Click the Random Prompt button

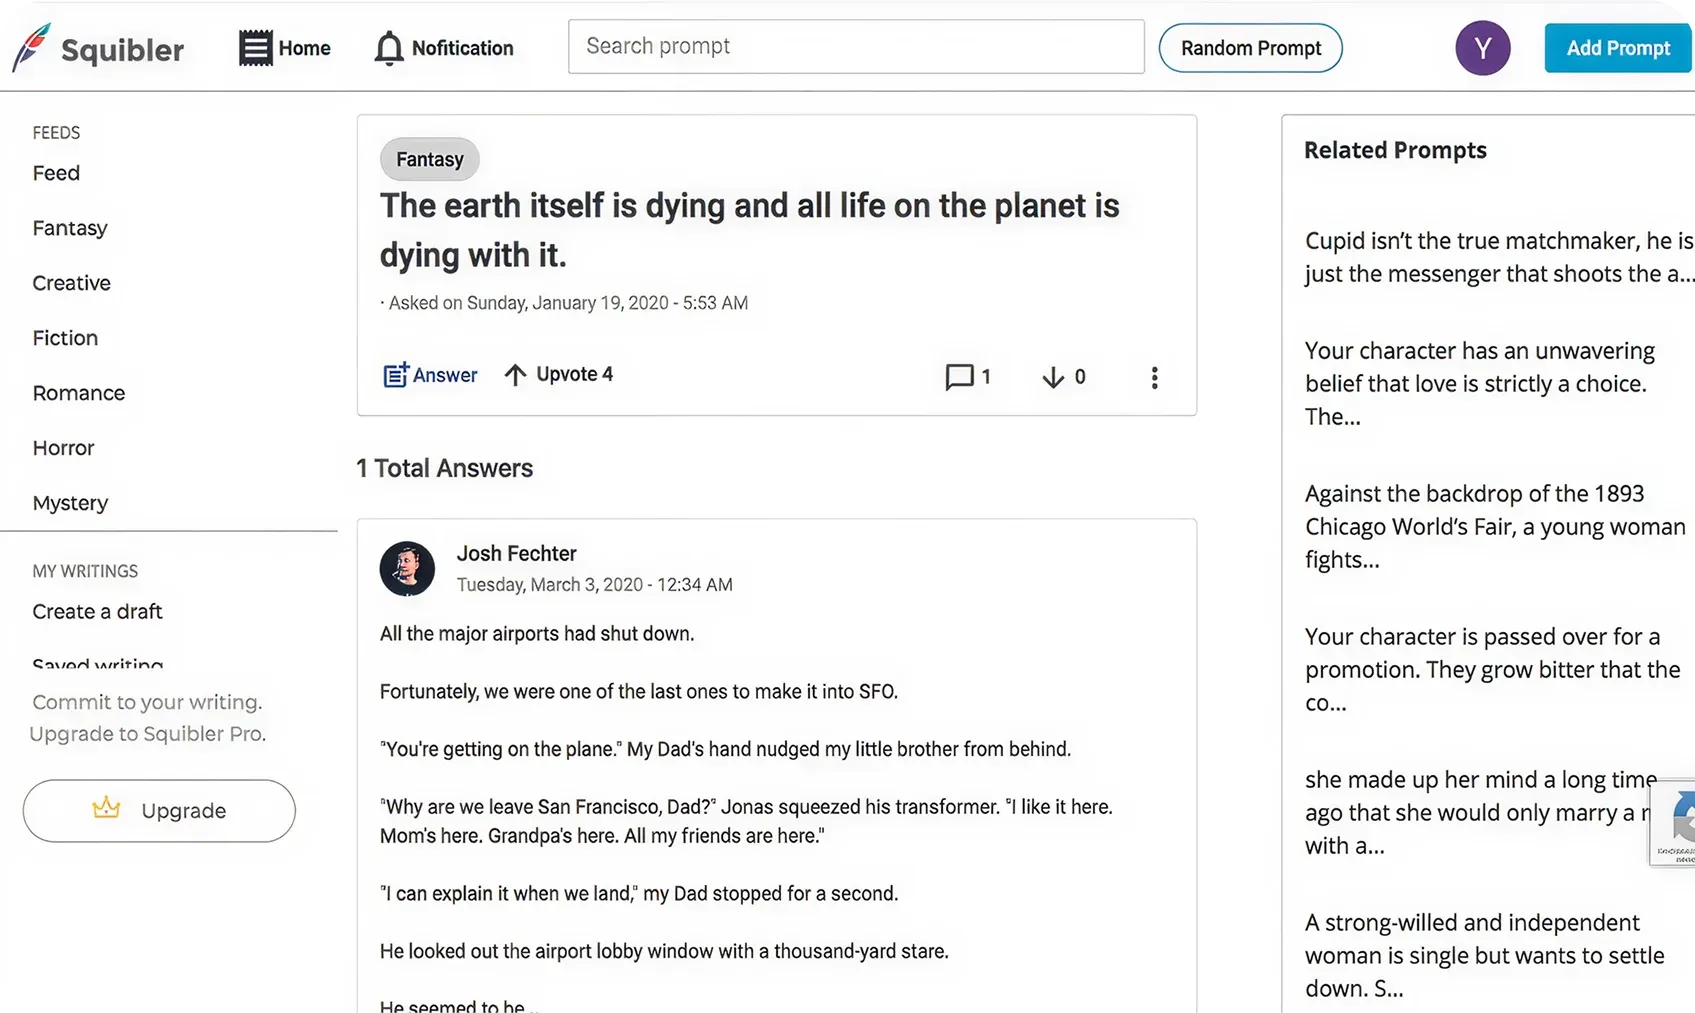click(1250, 48)
